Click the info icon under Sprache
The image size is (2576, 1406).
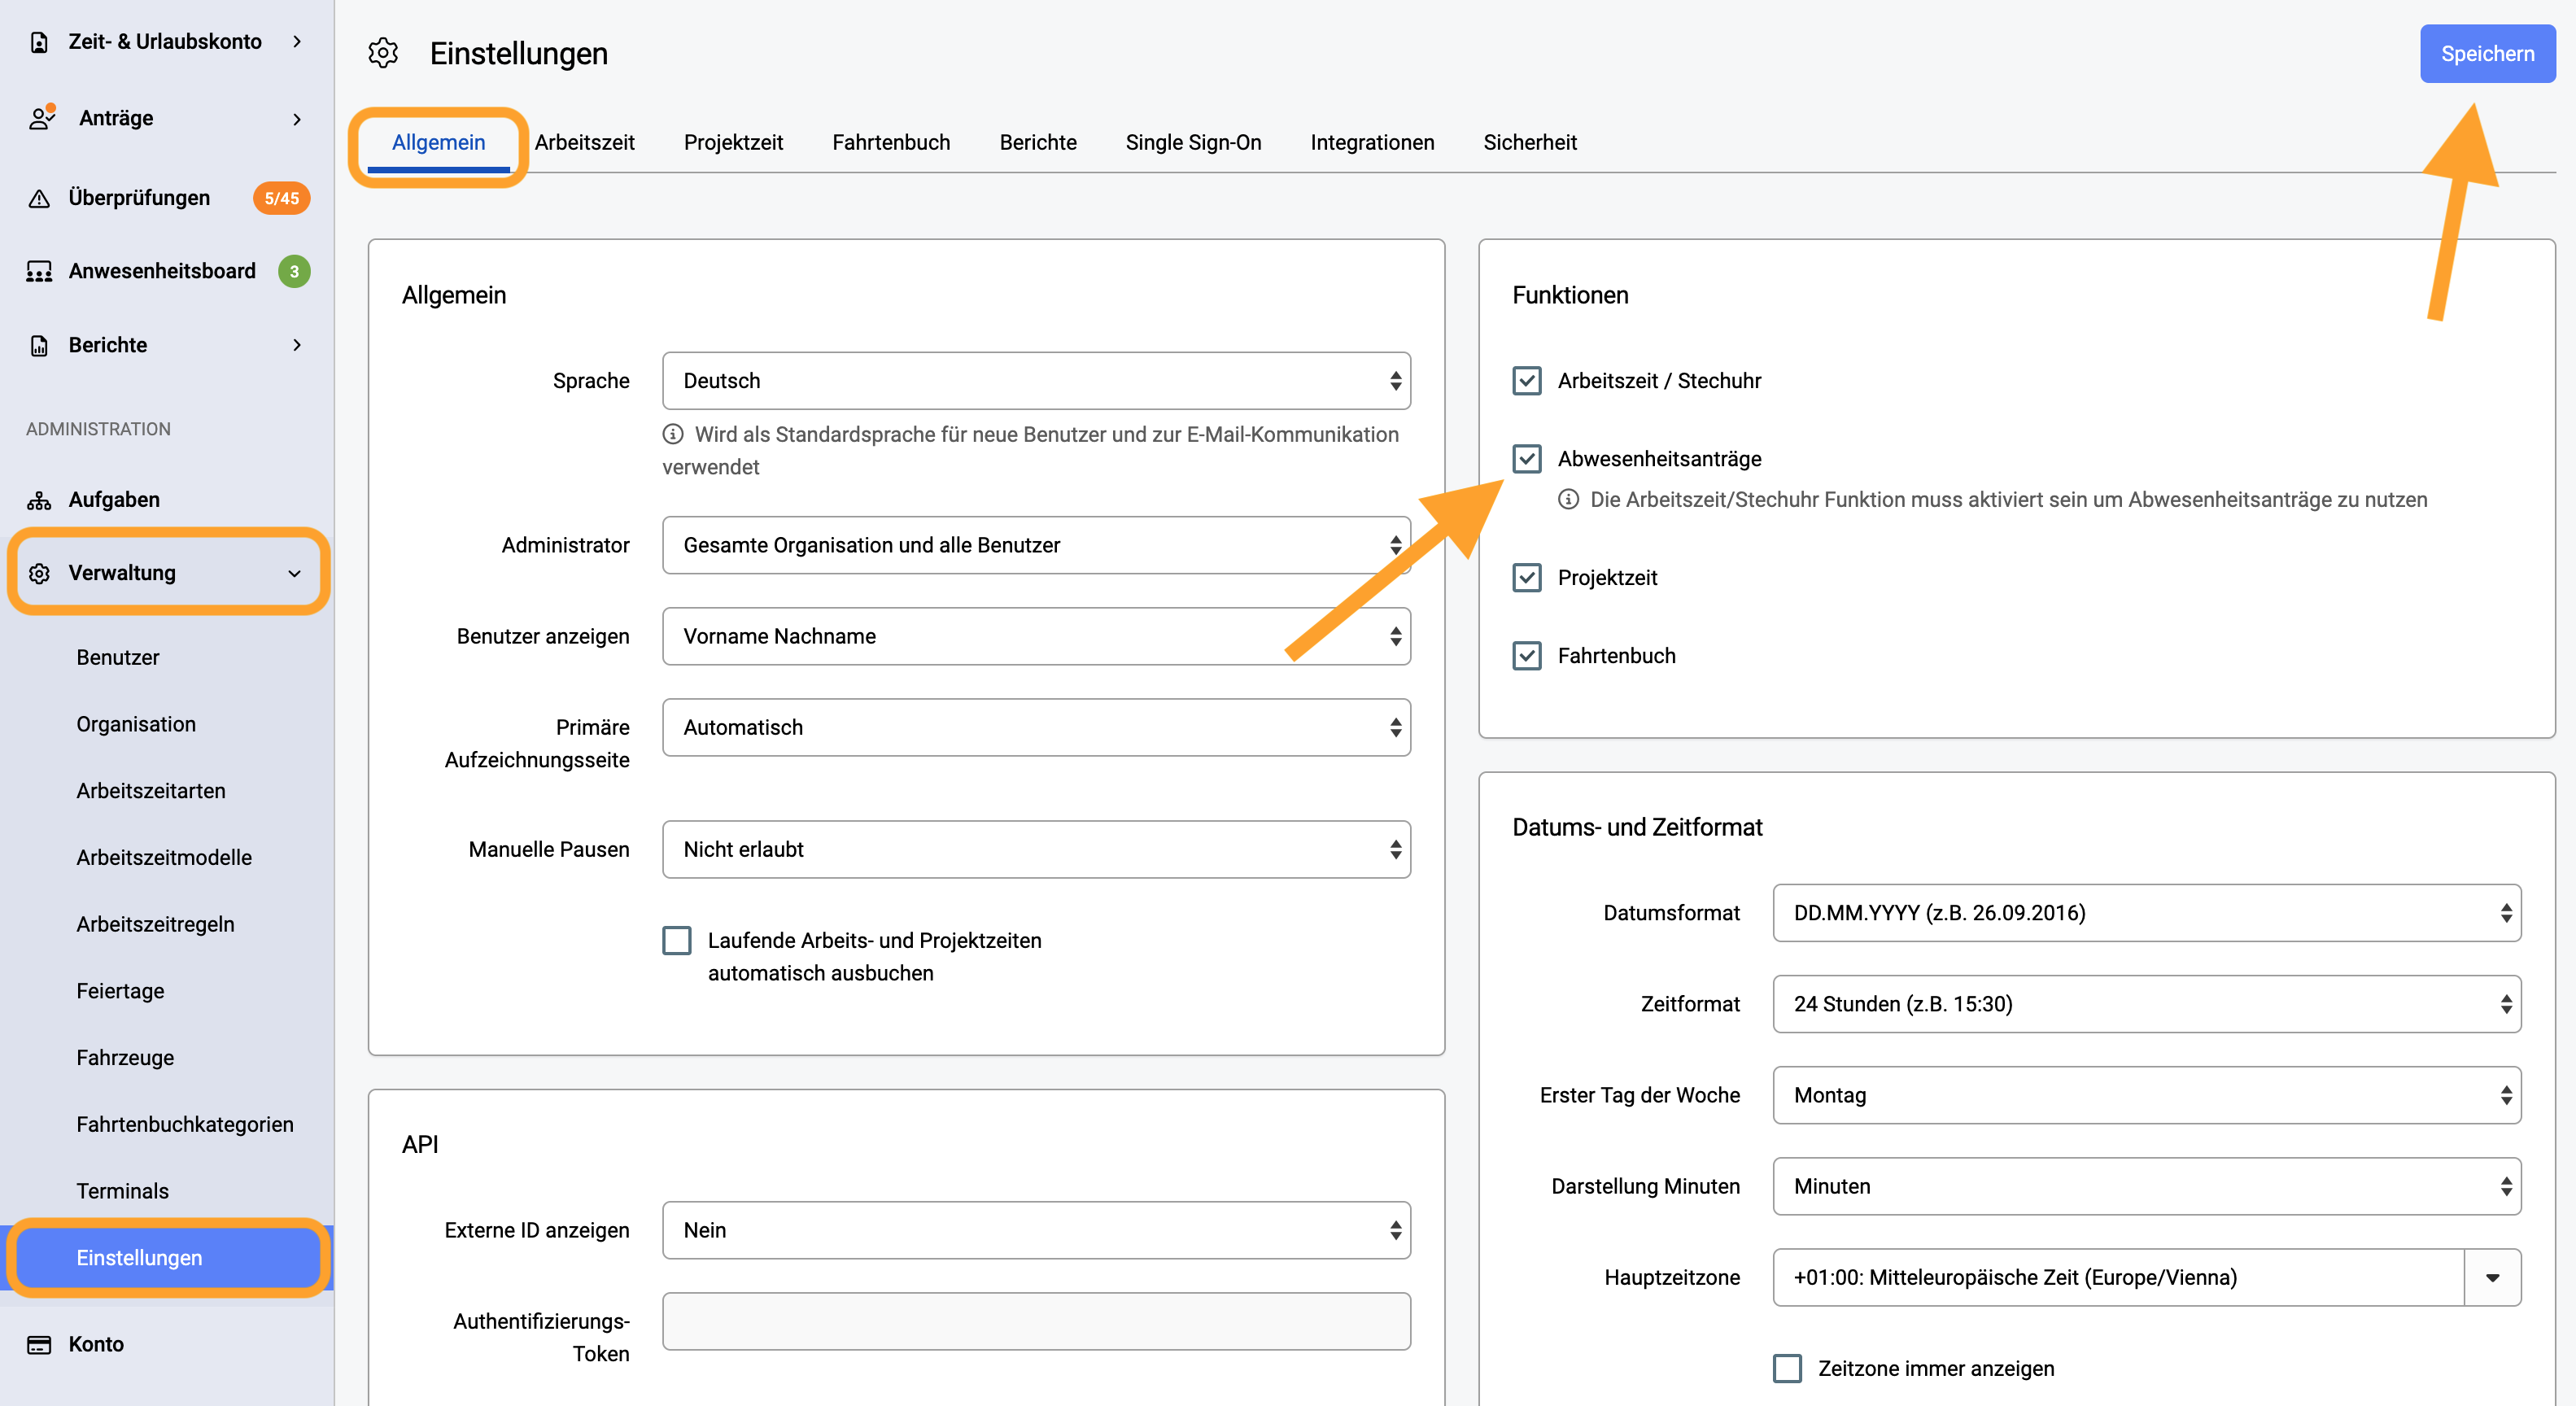[673, 434]
